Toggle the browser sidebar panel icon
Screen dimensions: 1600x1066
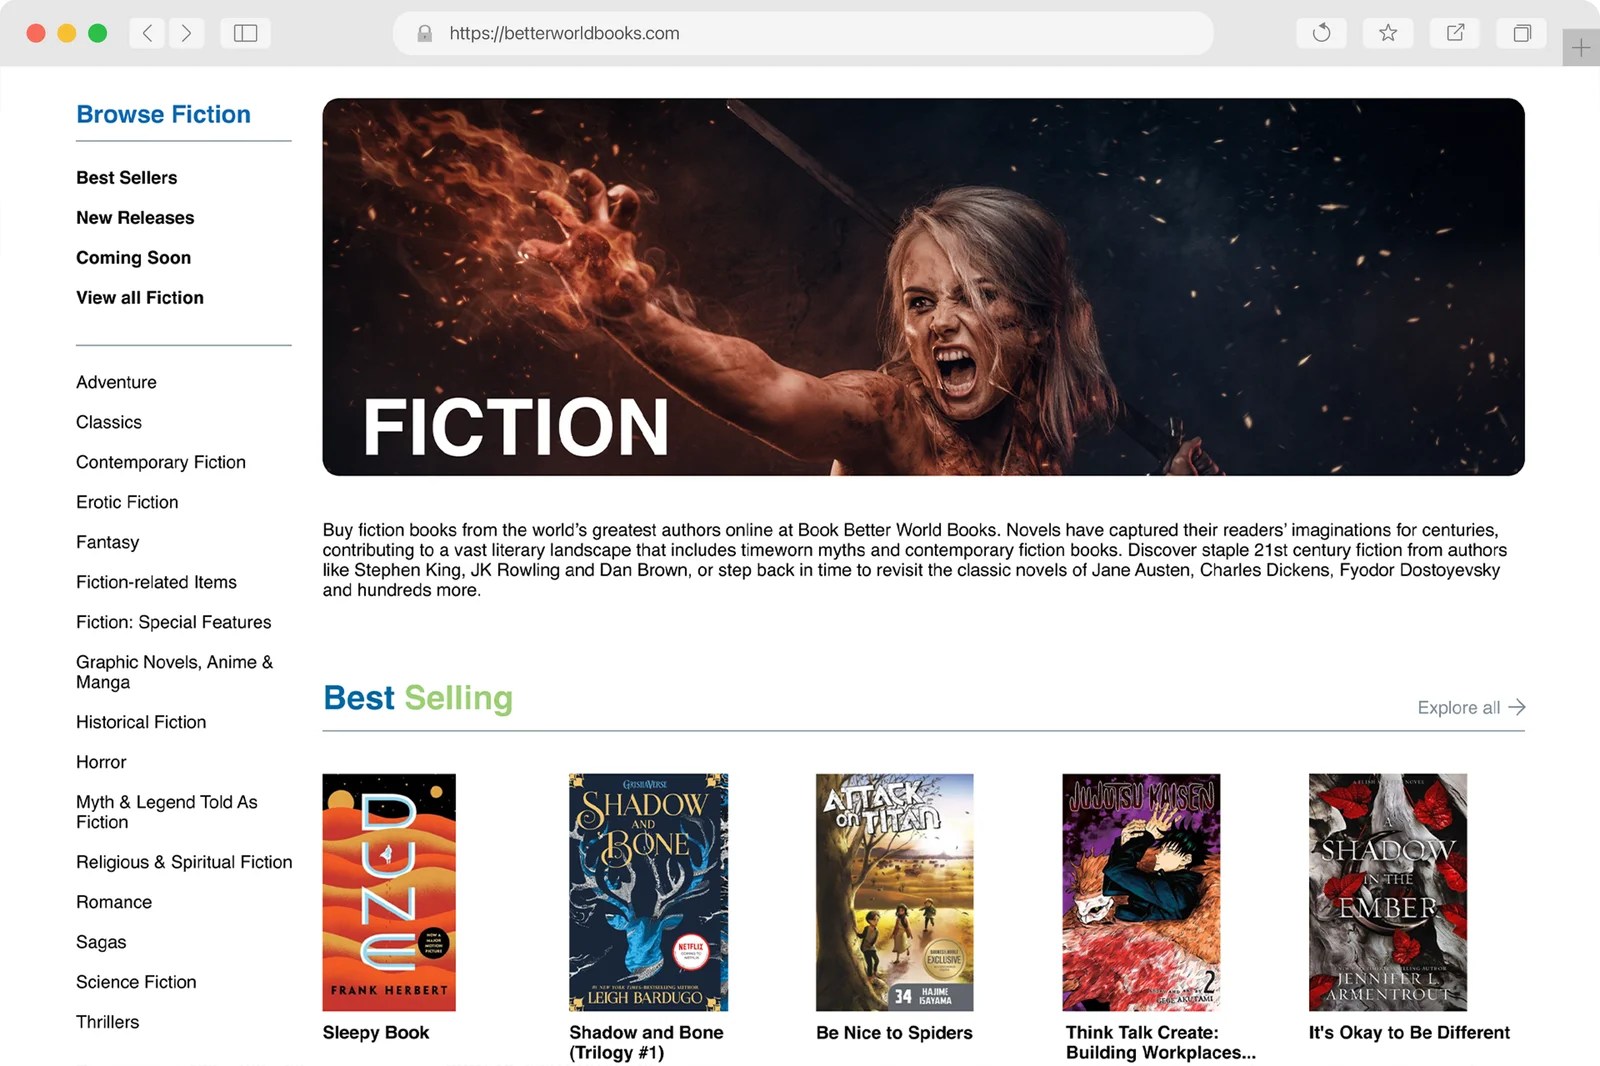tap(245, 33)
